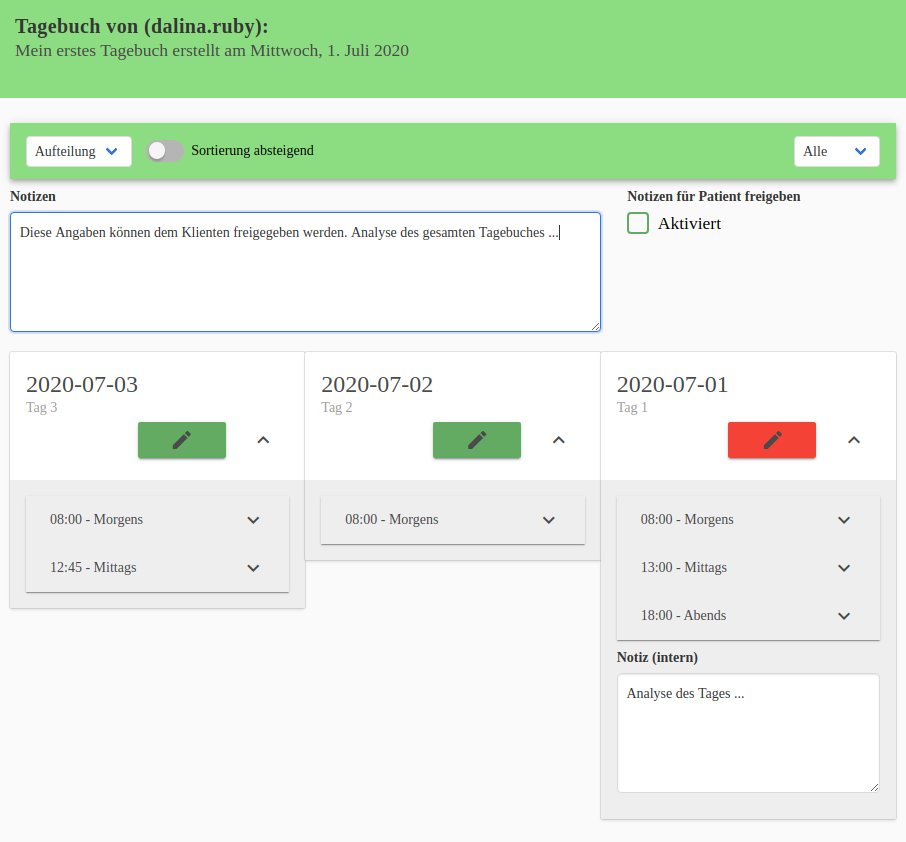Image resolution: width=906 pixels, height=842 pixels.
Task: Expand the 08:00 Morgens entry under 2020-07-01
Action: [x=843, y=519]
